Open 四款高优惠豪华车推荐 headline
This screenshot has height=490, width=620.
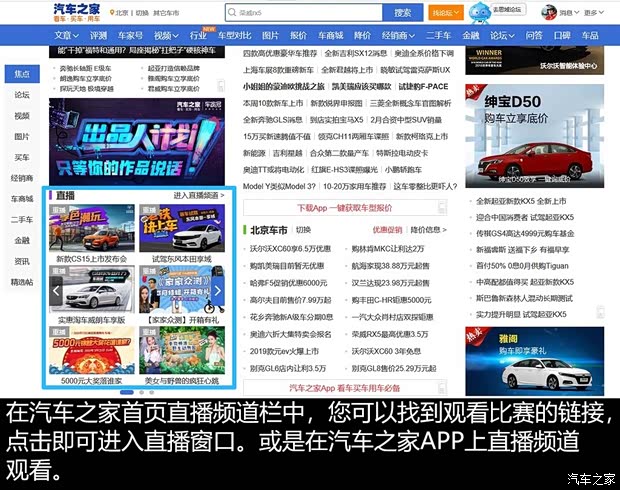pyautogui.click(x=280, y=53)
